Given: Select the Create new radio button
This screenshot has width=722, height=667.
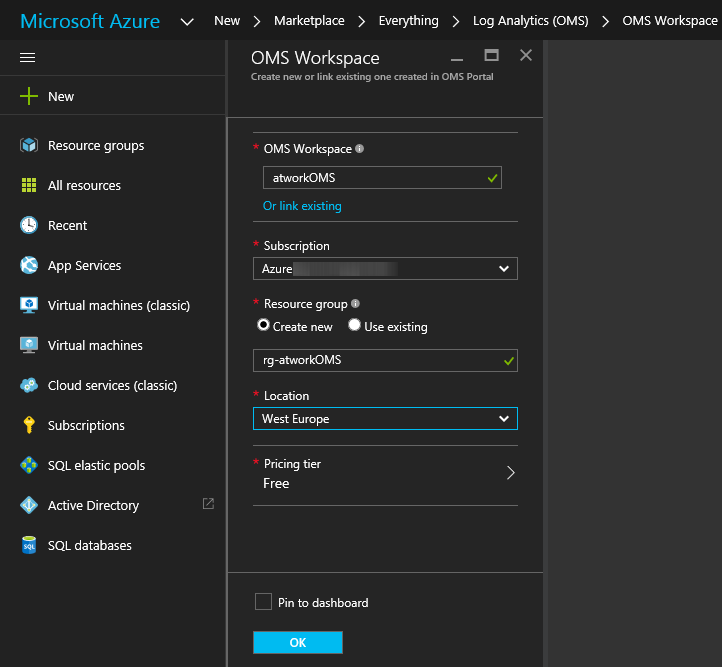Looking at the screenshot, I should pos(264,326).
